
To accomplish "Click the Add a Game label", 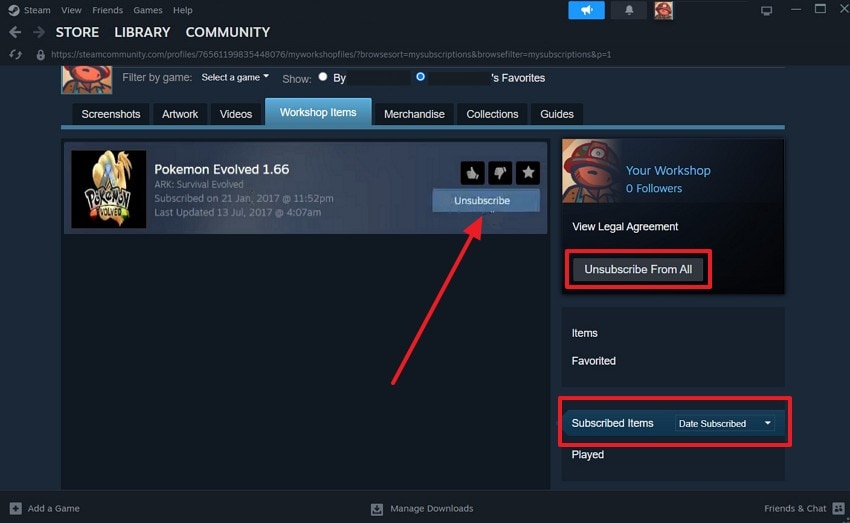I will (54, 508).
